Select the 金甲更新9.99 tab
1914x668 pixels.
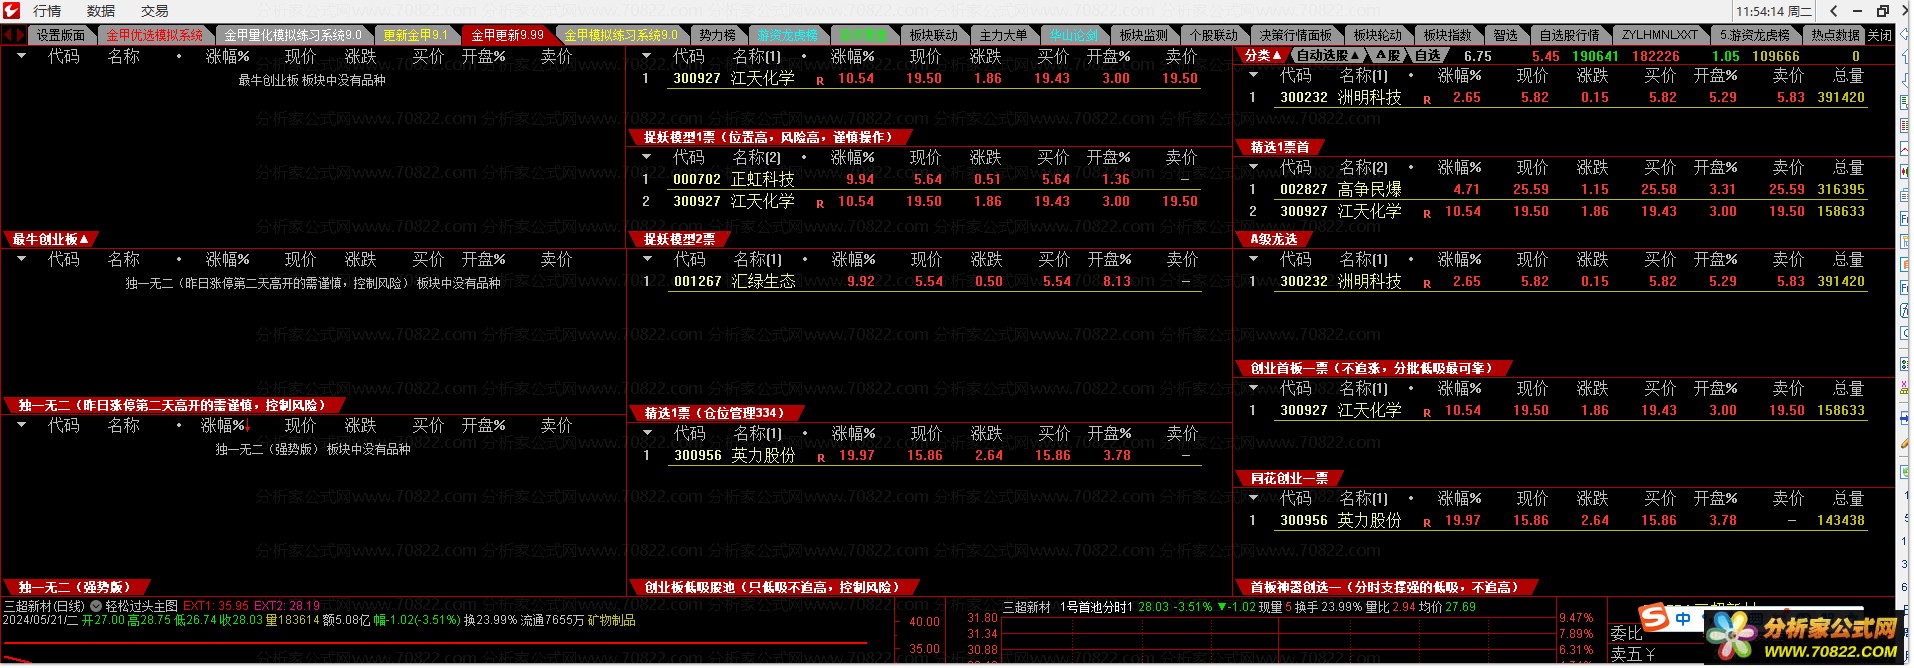pos(507,35)
